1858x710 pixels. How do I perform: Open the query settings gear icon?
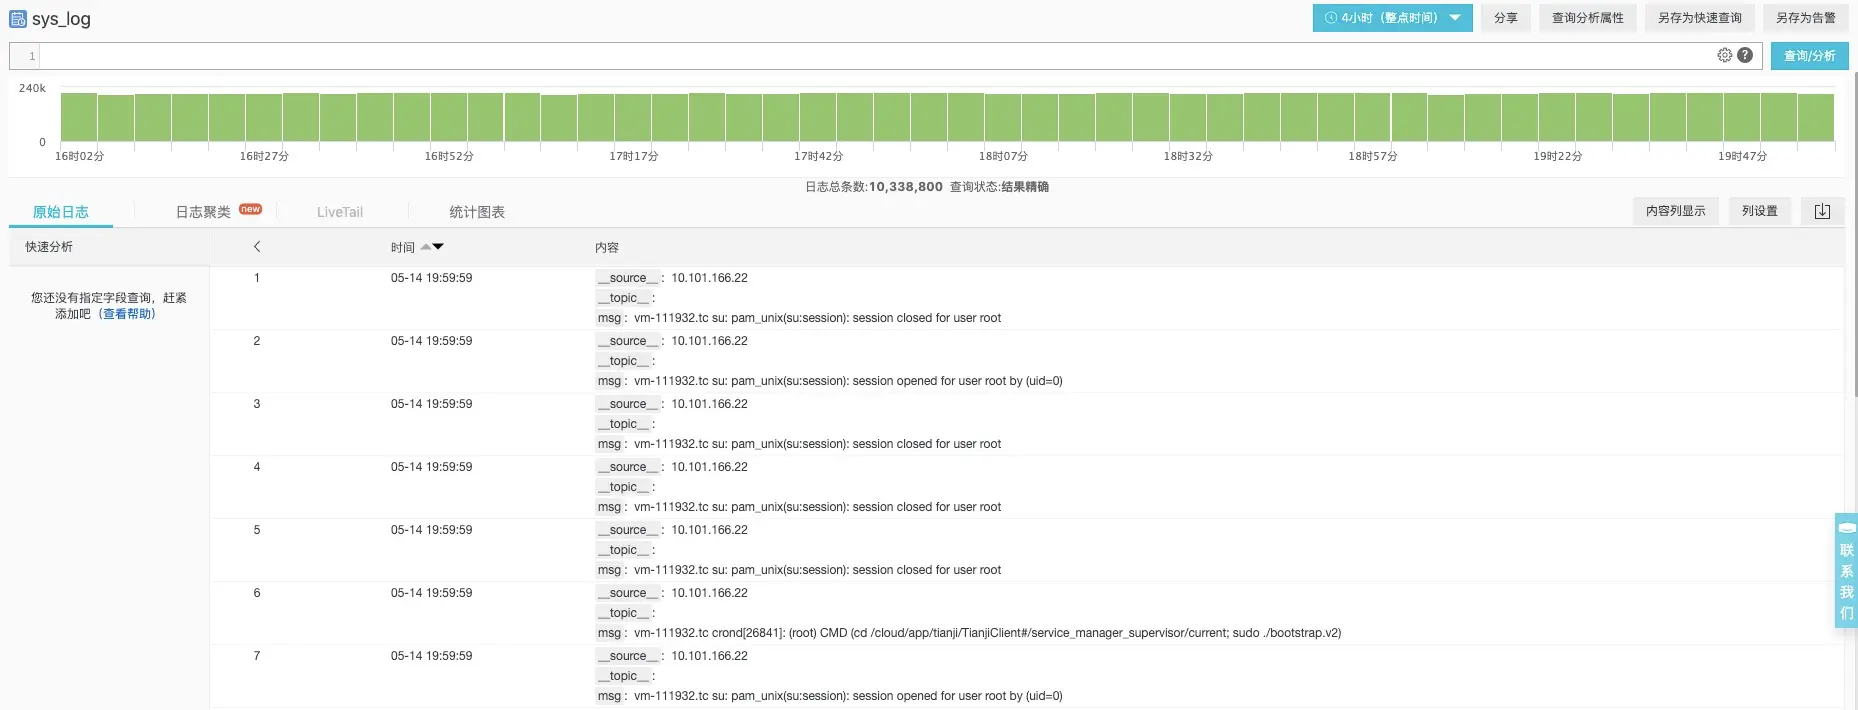[1724, 55]
